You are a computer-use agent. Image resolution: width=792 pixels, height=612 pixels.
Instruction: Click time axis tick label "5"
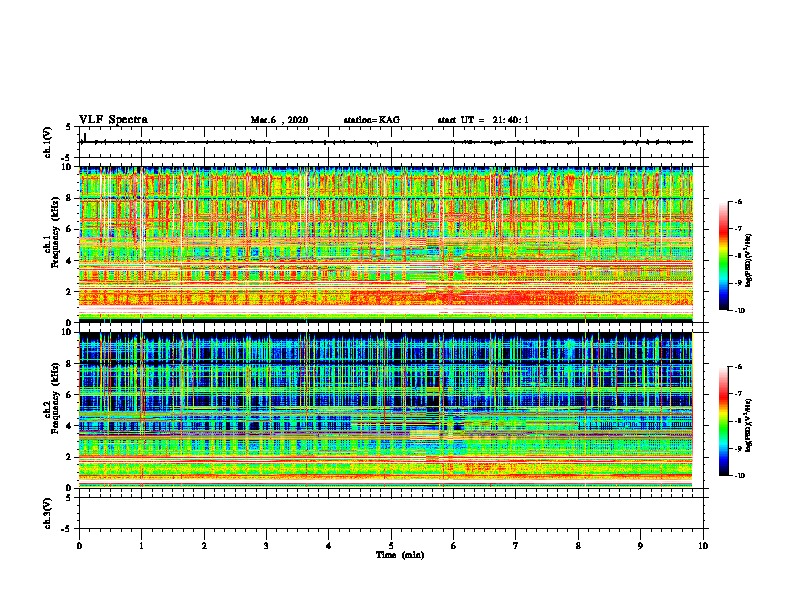pos(391,546)
